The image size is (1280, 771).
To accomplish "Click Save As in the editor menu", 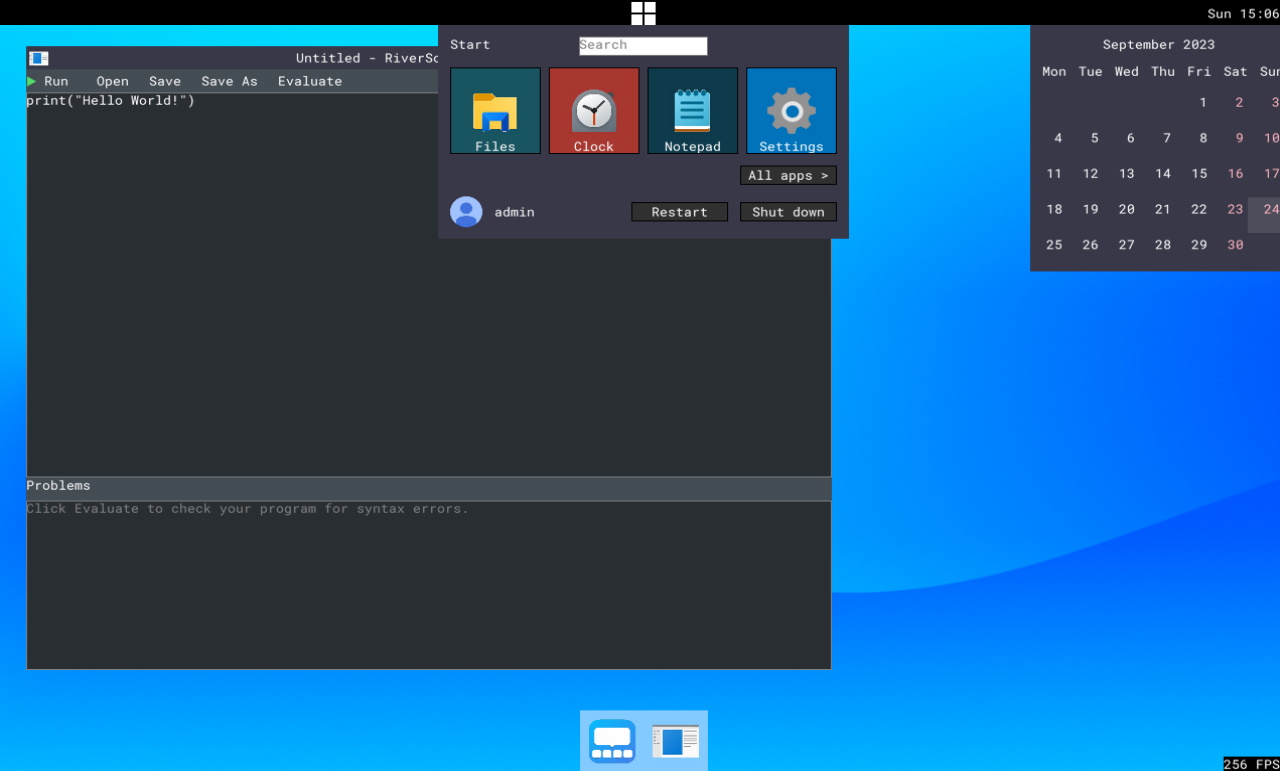I will pos(229,81).
